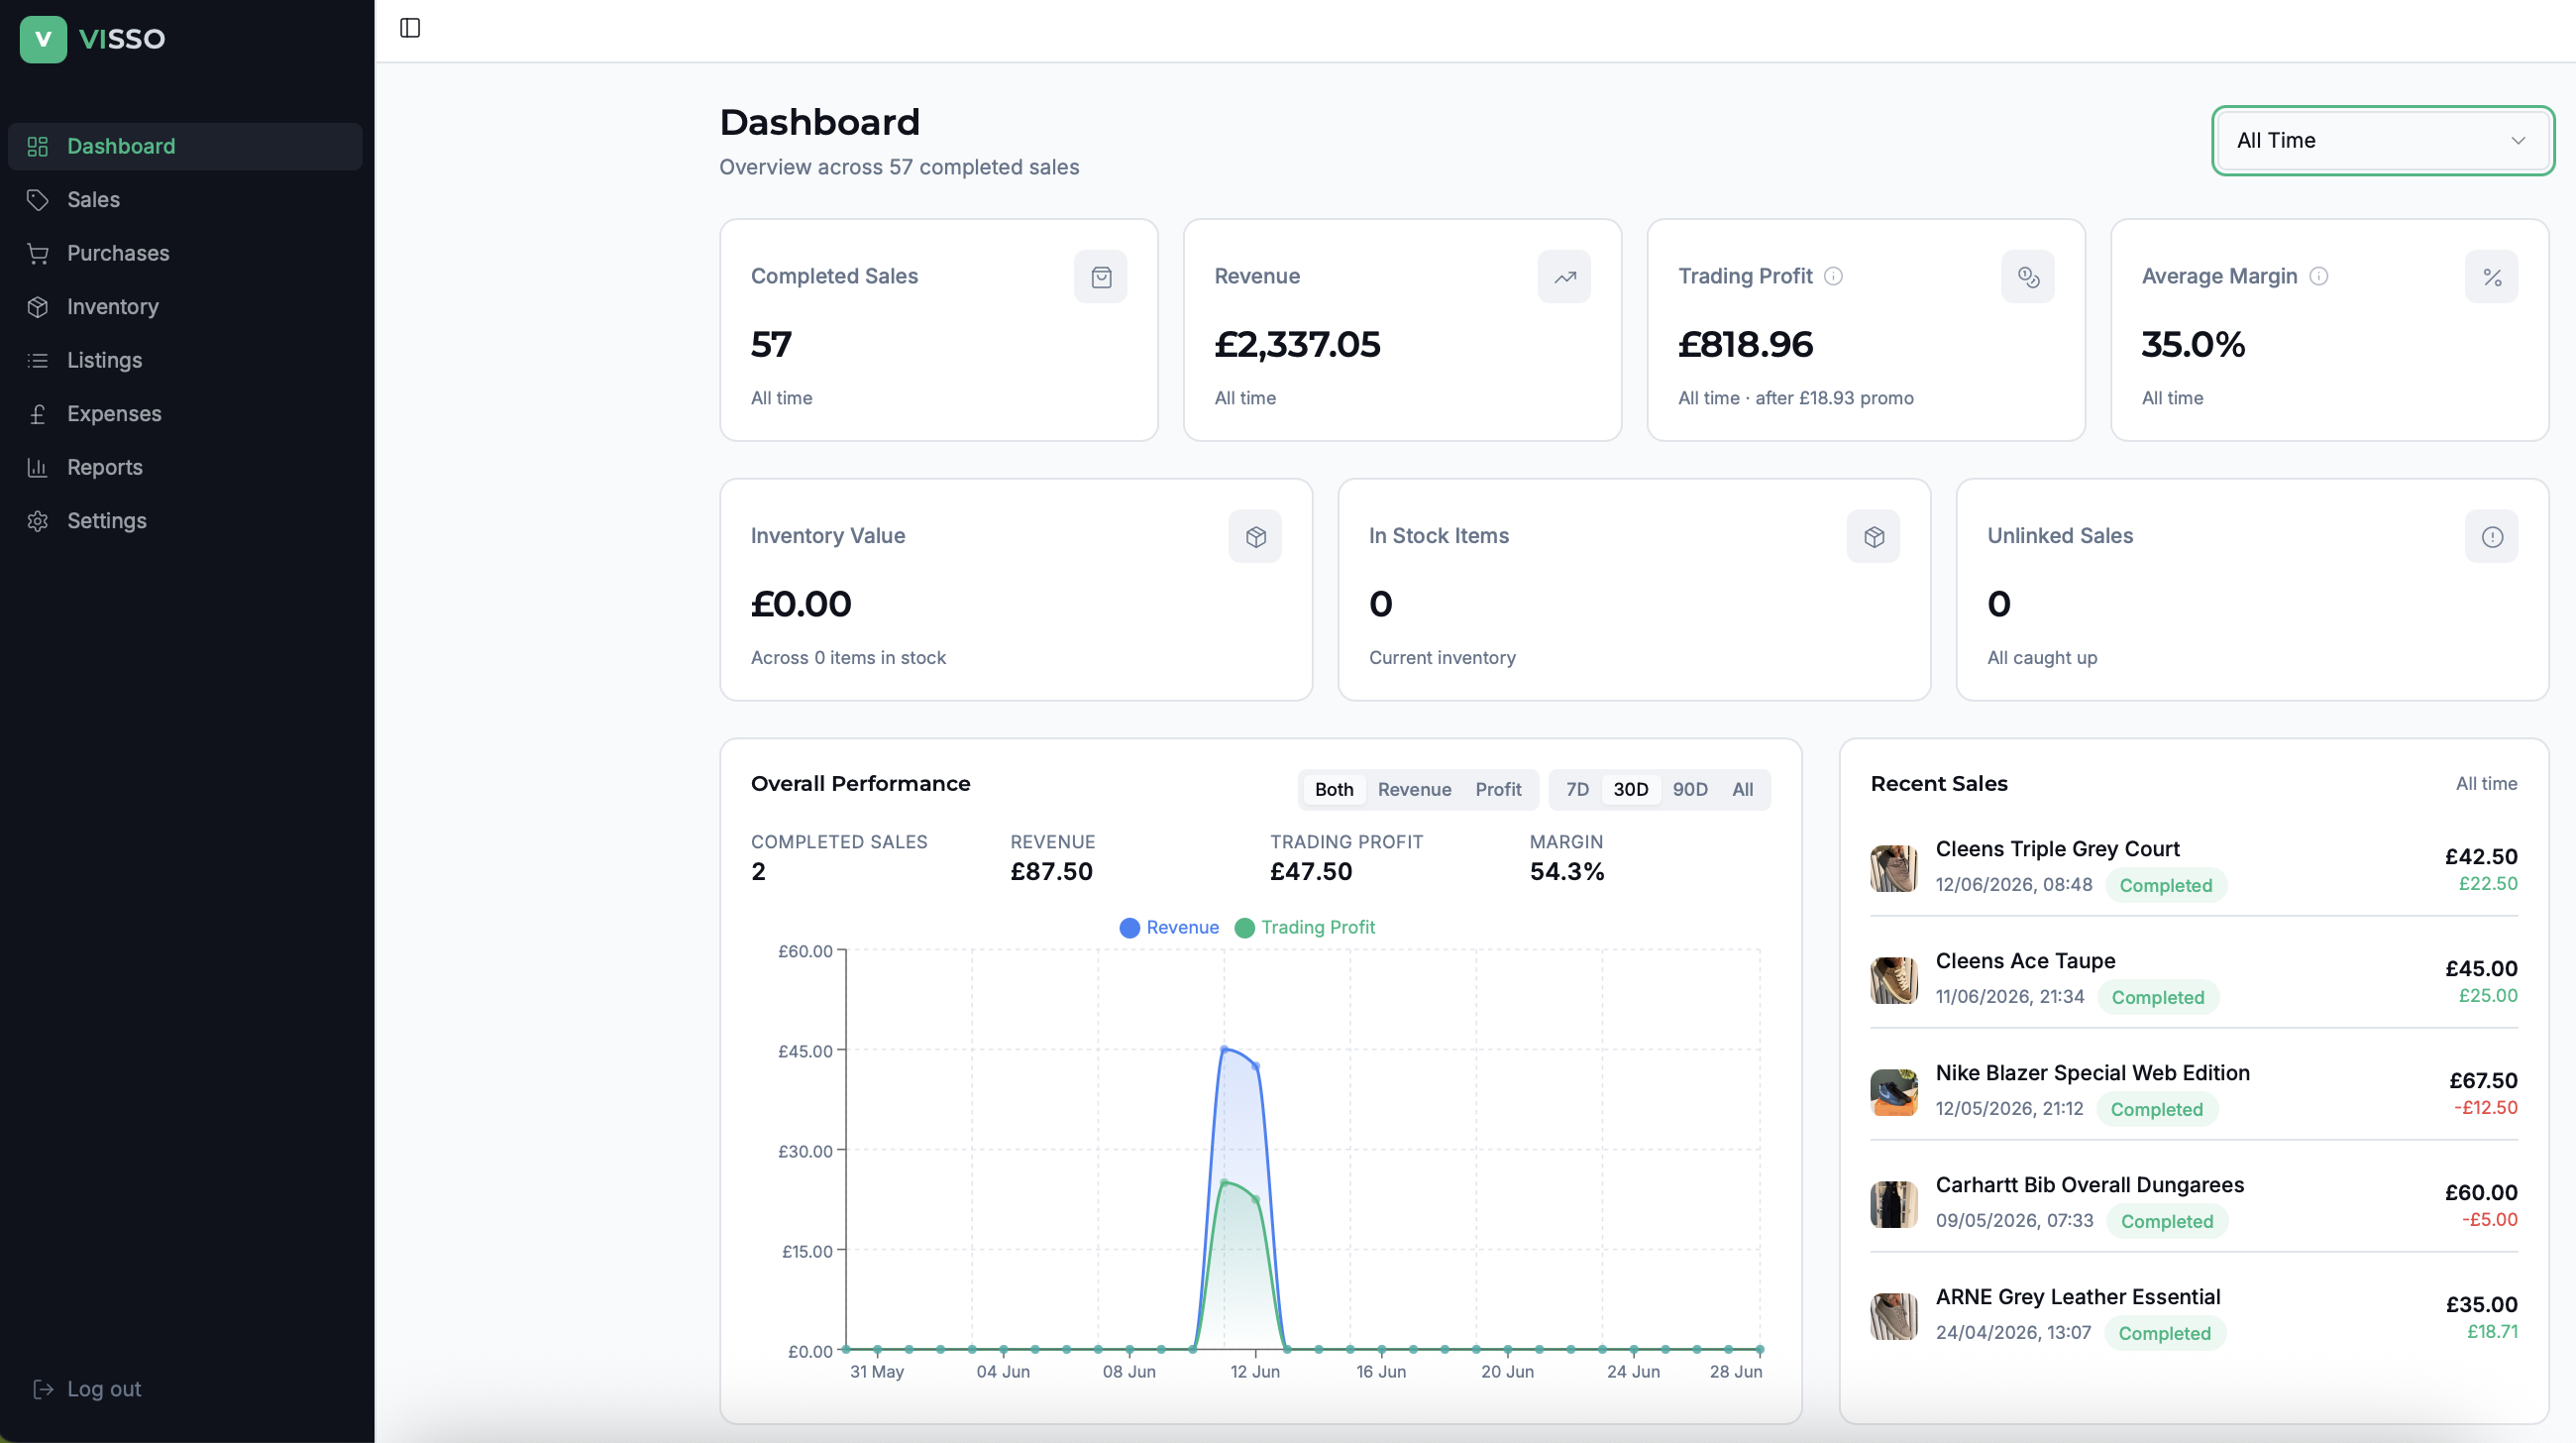Open the Inventory menu item

[x=185, y=307]
